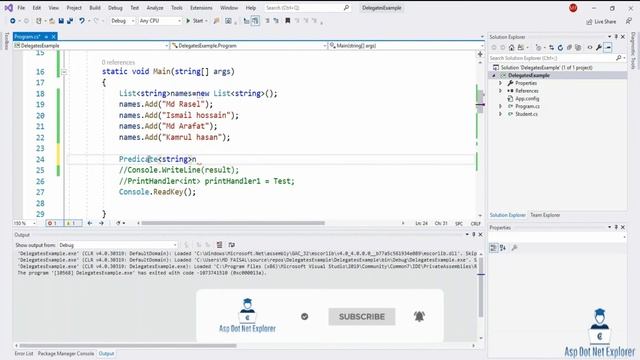Image resolution: width=640 pixels, height=360 pixels.
Task: Open the Build menu
Action: click(x=95, y=8)
